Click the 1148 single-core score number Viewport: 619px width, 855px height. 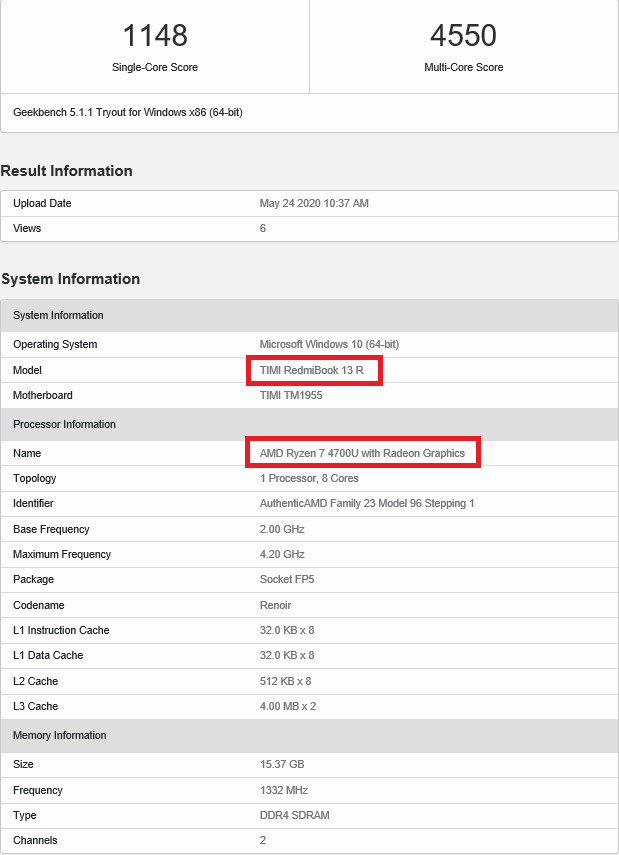[155, 35]
